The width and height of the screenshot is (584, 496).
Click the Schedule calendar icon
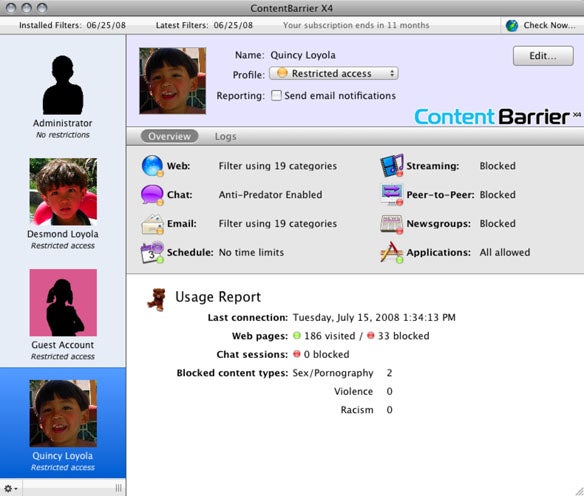coord(152,252)
